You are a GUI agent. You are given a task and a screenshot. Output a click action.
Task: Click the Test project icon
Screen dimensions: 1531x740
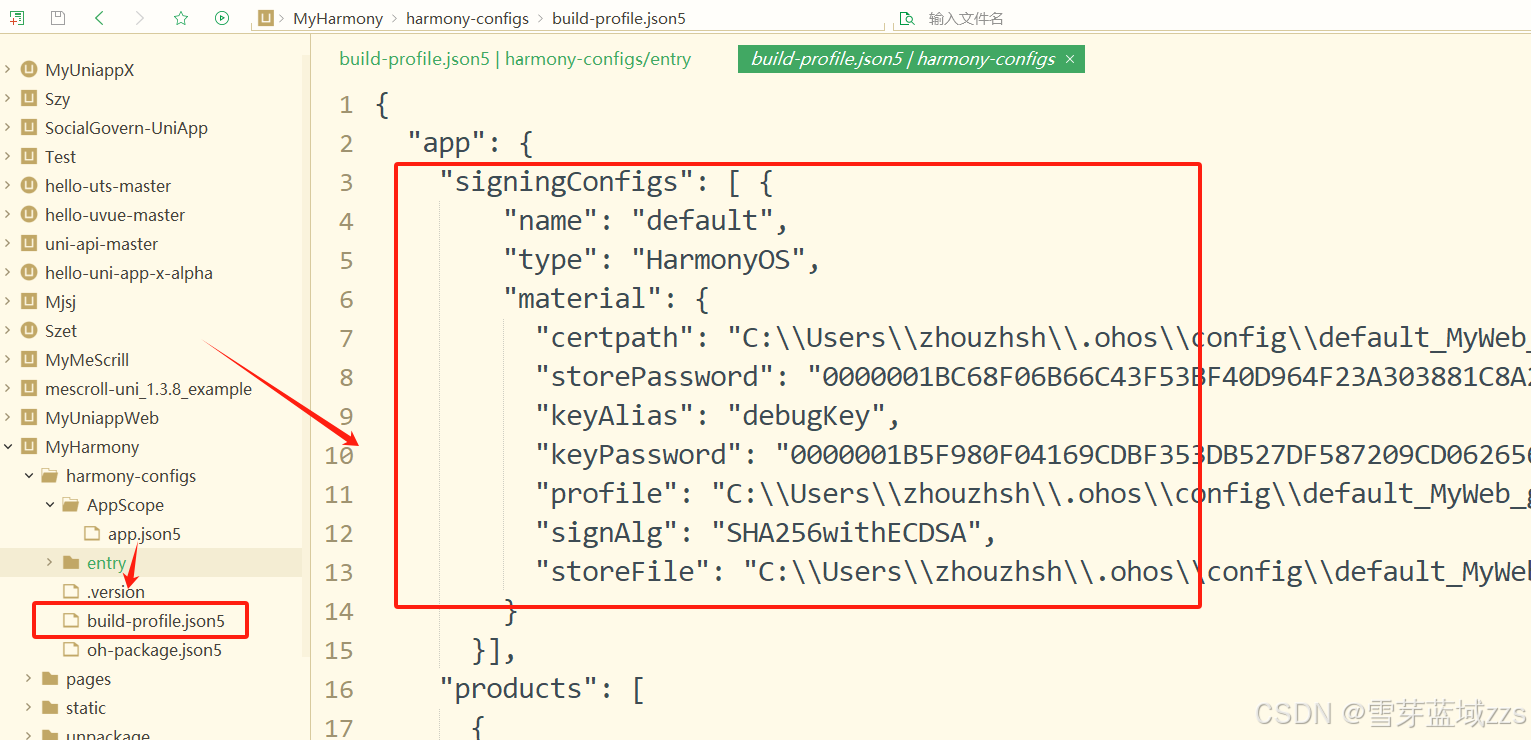point(29,157)
